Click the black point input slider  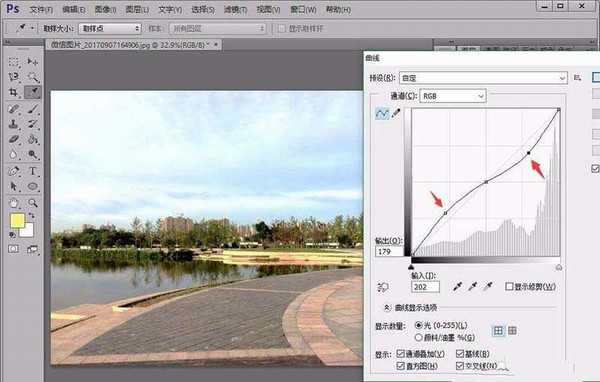pyautogui.click(x=411, y=267)
